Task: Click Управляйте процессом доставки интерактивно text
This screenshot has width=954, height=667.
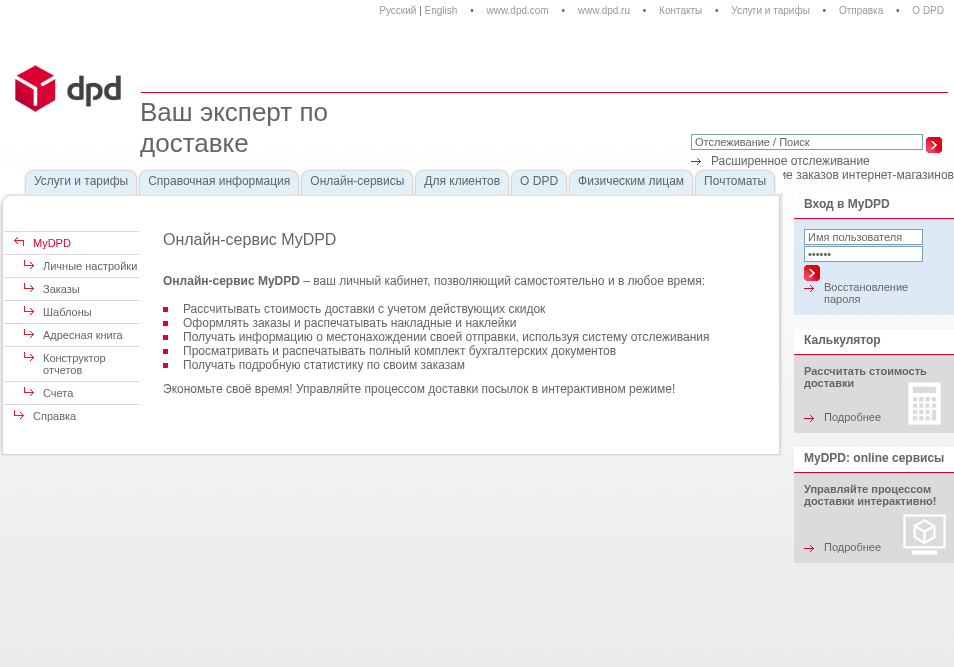Action: tap(870, 495)
